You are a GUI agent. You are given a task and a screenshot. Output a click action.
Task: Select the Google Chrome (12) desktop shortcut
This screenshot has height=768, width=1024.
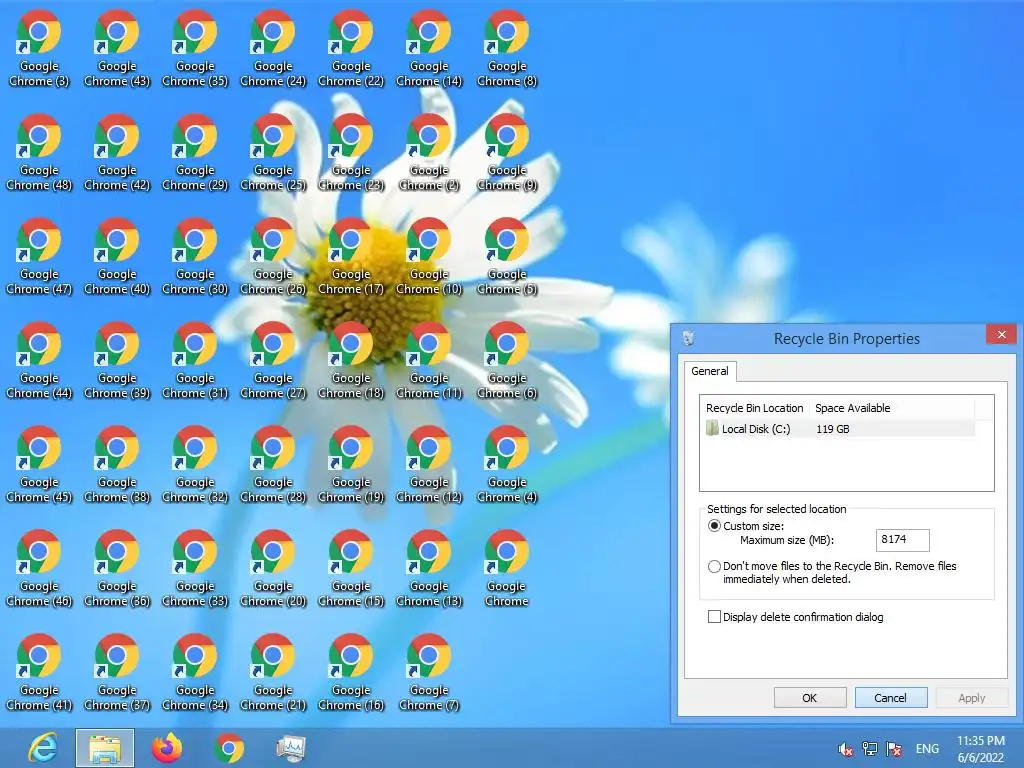click(x=428, y=464)
